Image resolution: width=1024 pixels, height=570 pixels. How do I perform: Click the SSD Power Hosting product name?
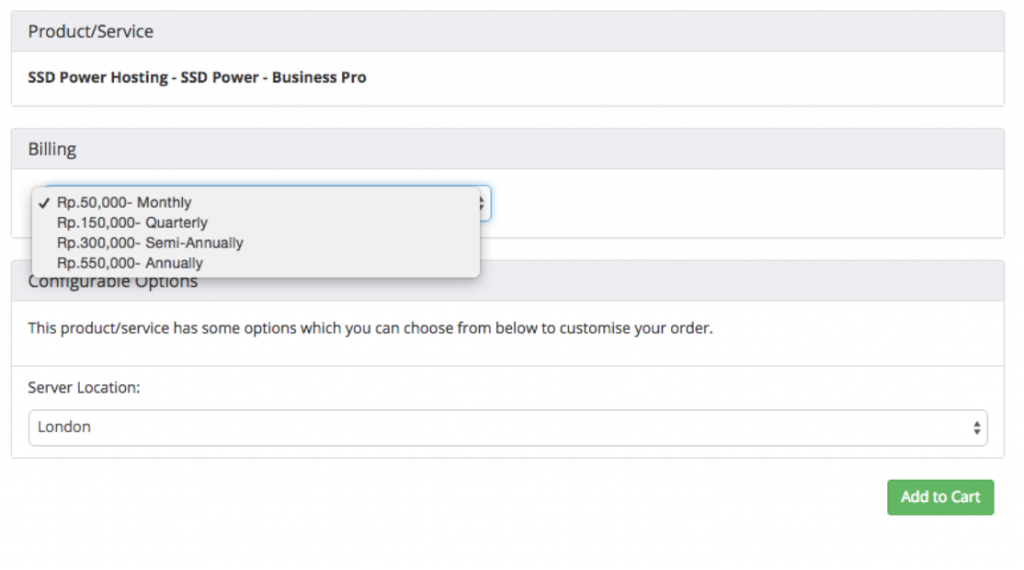tap(98, 77)
